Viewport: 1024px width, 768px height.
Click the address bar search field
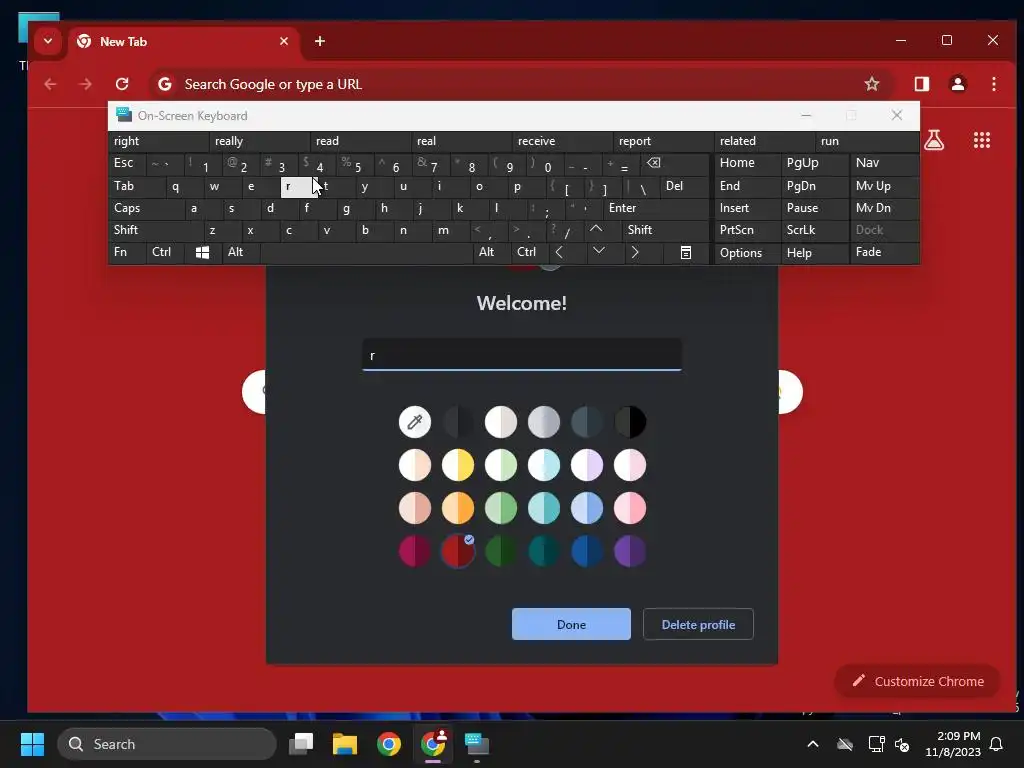(519, 84)
